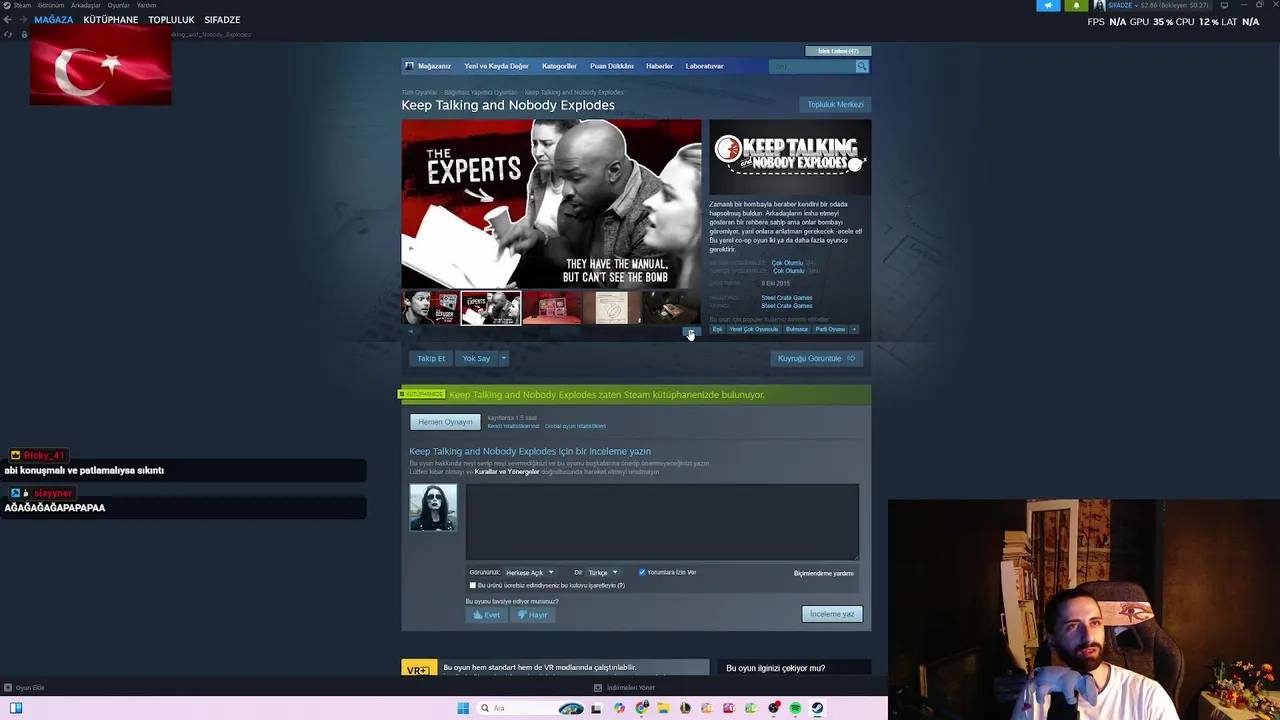Click the thumbs-down Hayır button
Viewport: 1280px width, 720px height.
point(532,615)
